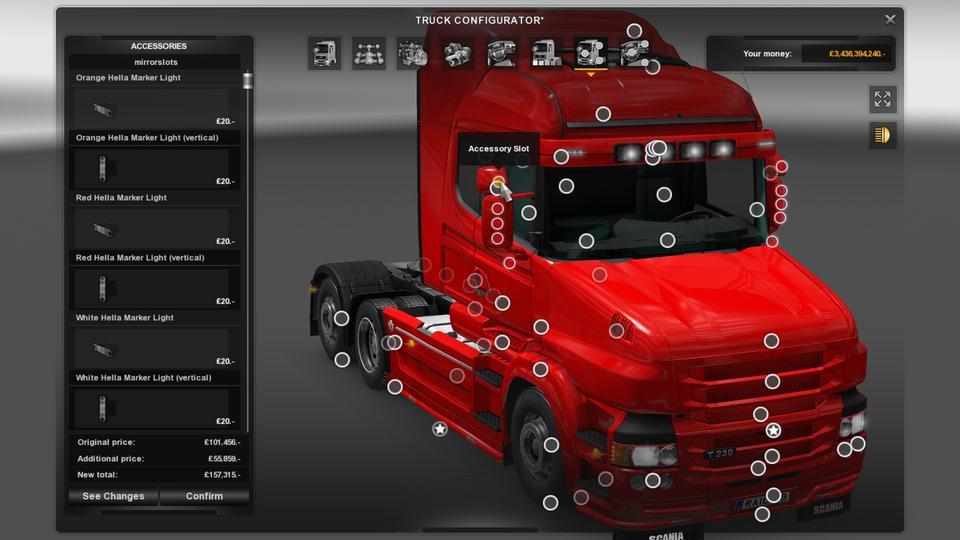This screenshot has height=540, width=960.
Task: Click the Confirm button
Action: click(204, 496)
